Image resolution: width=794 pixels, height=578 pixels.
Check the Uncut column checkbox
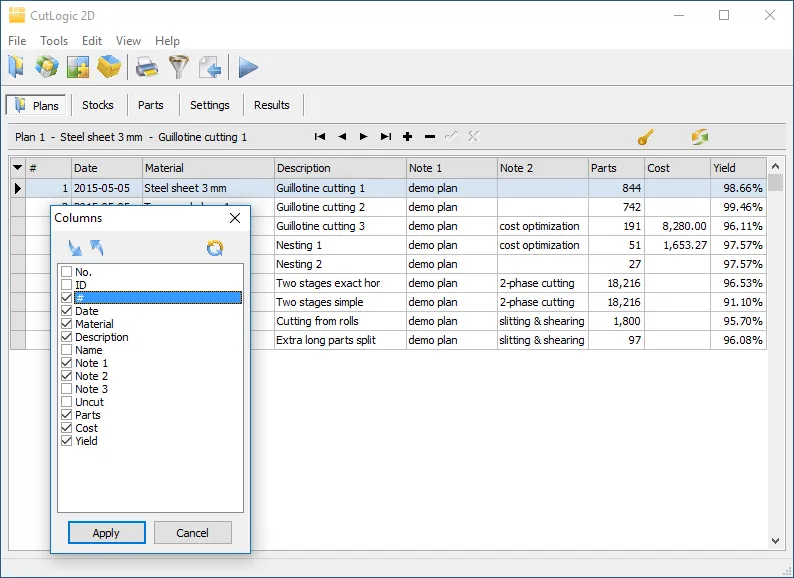click(x=67, y=402)
